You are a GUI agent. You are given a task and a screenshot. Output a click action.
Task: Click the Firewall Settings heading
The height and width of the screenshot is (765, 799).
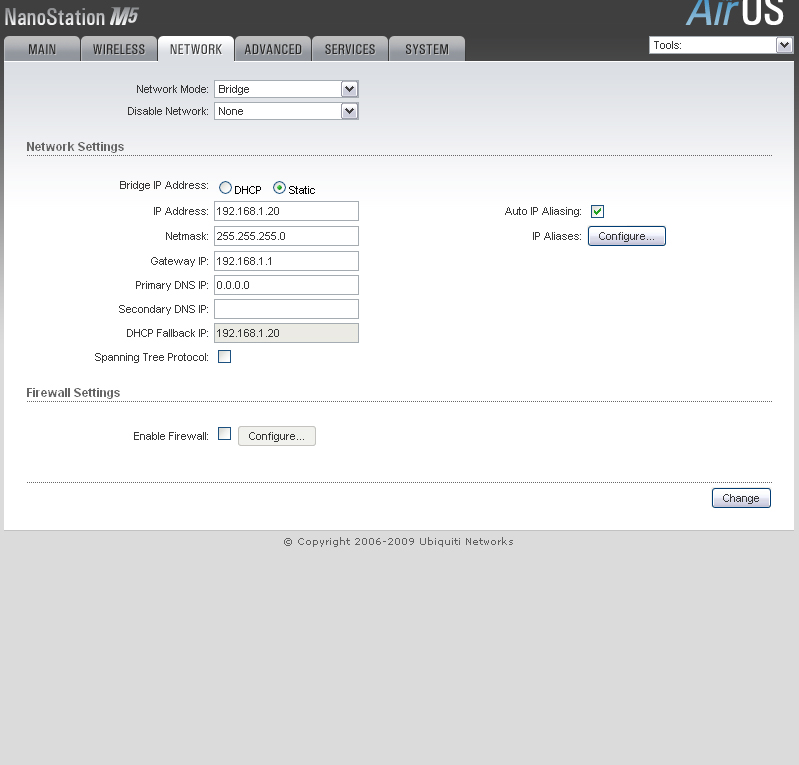(73, 393)
